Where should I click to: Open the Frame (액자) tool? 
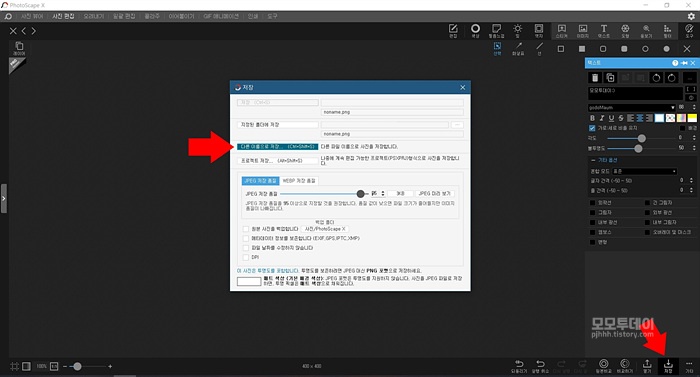click(x=539, y=31)
